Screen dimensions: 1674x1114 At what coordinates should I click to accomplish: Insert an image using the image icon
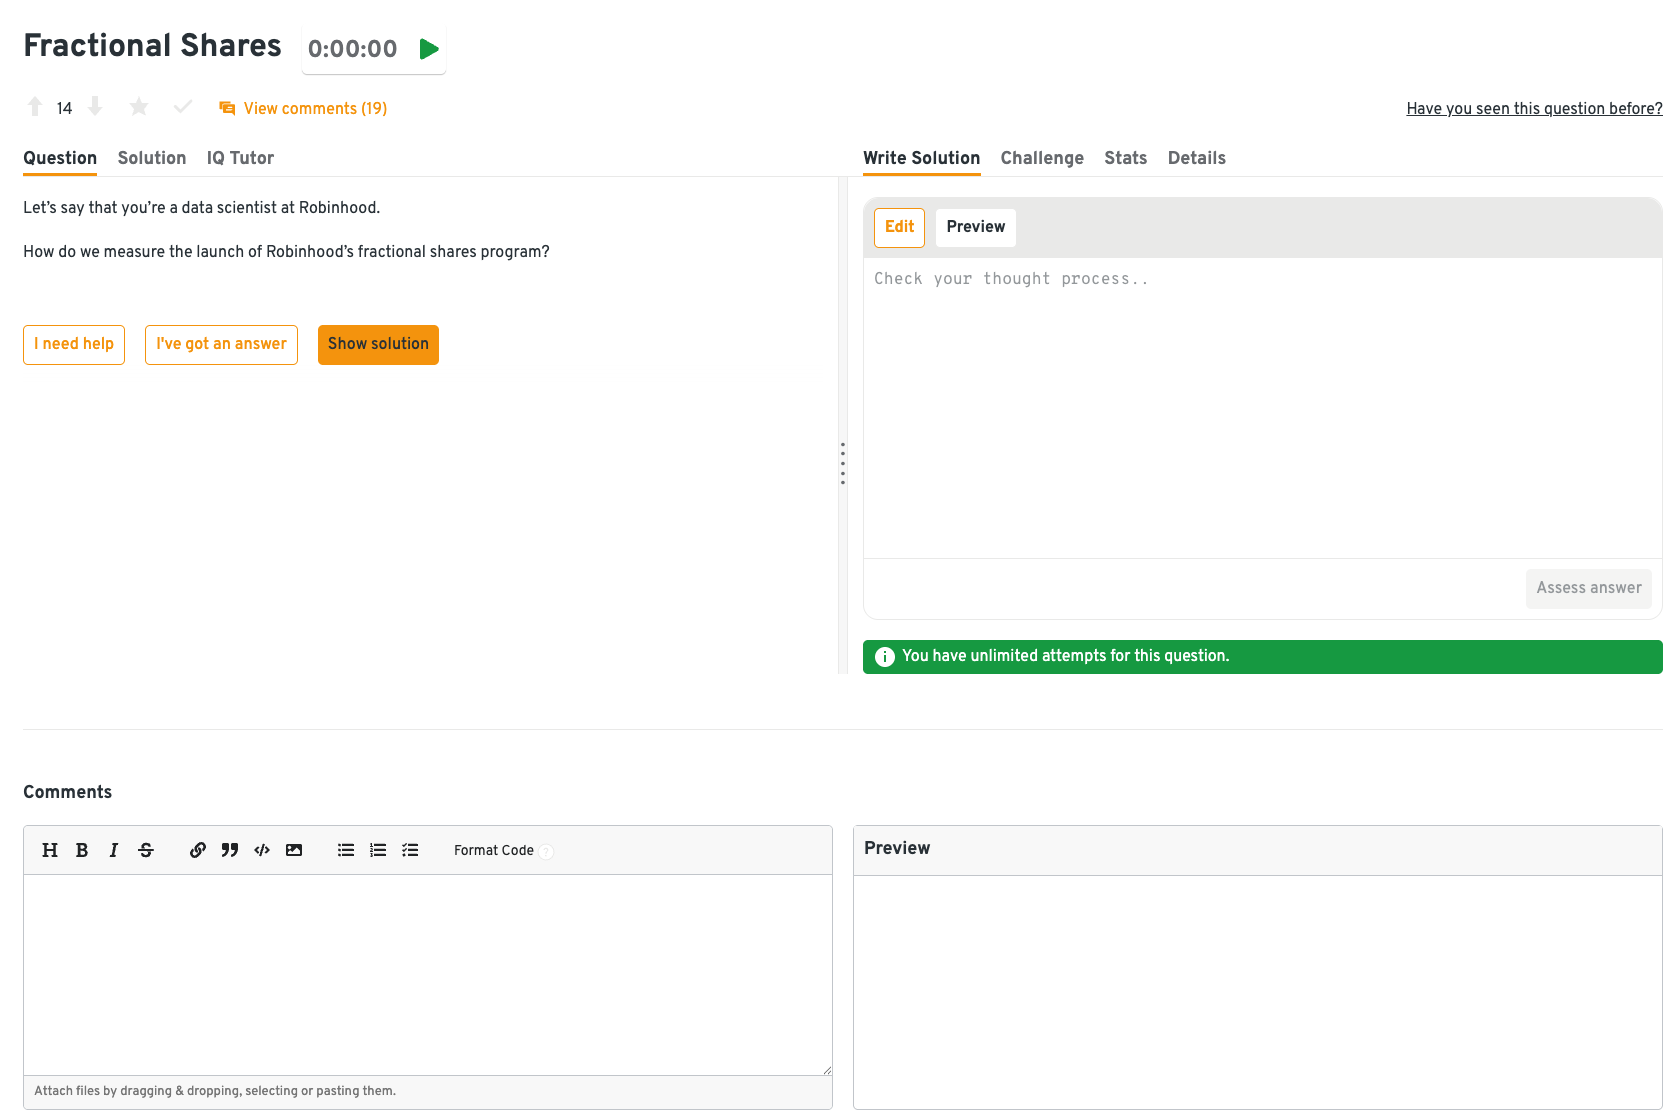[x=294, y=850]
